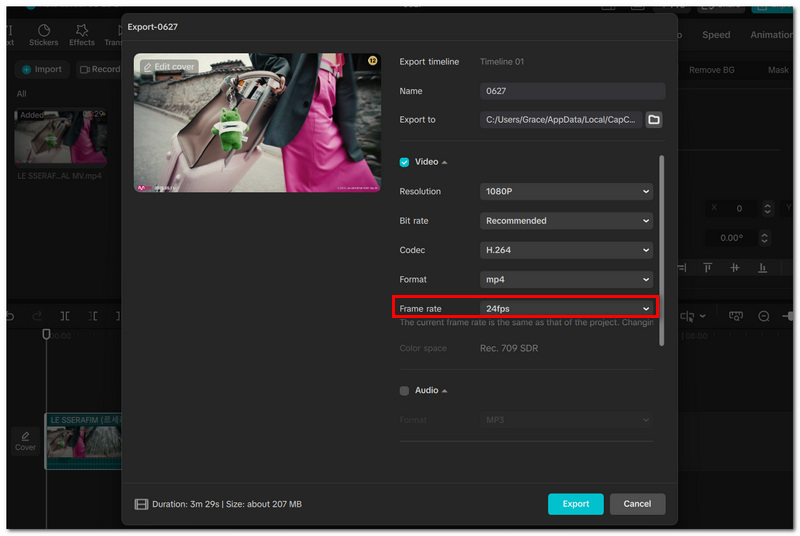Click the Timeline 01 text
800x536 pixels.
502,62
